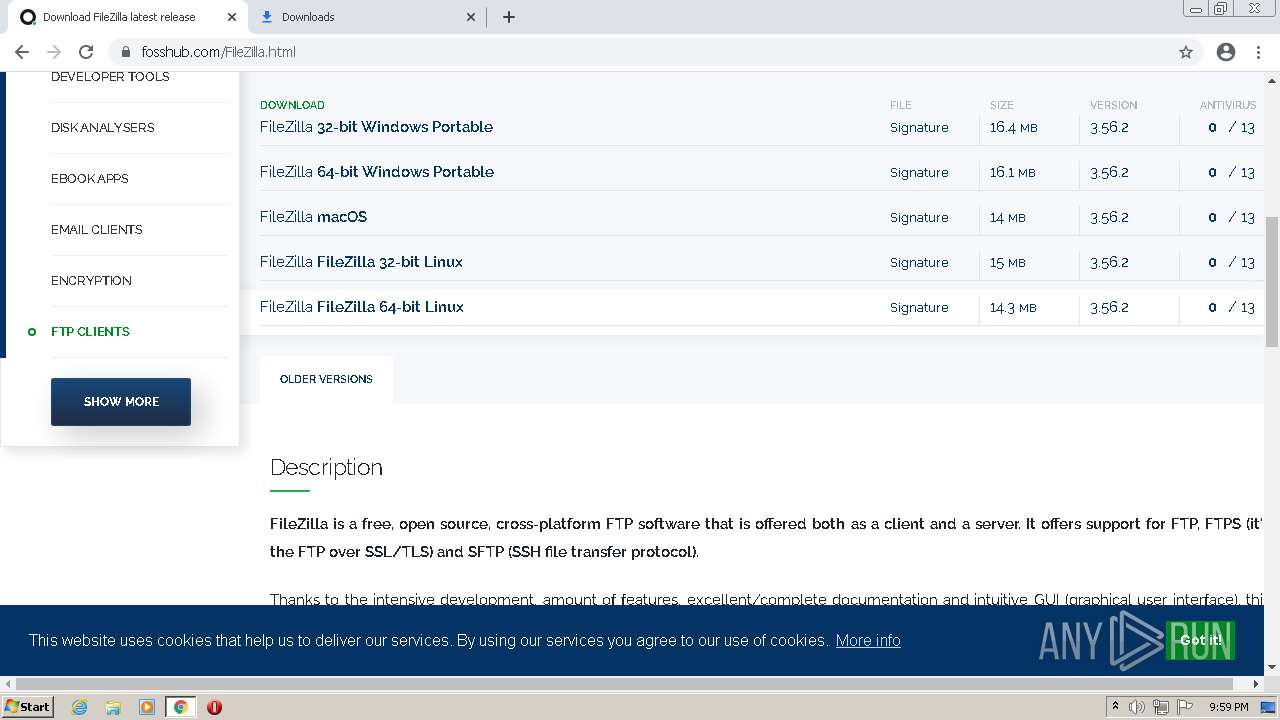This screenshot has height=720, width=1280.
Task: Download FileZilla 64-bit Windows Portable
Action: pos(377,172)
